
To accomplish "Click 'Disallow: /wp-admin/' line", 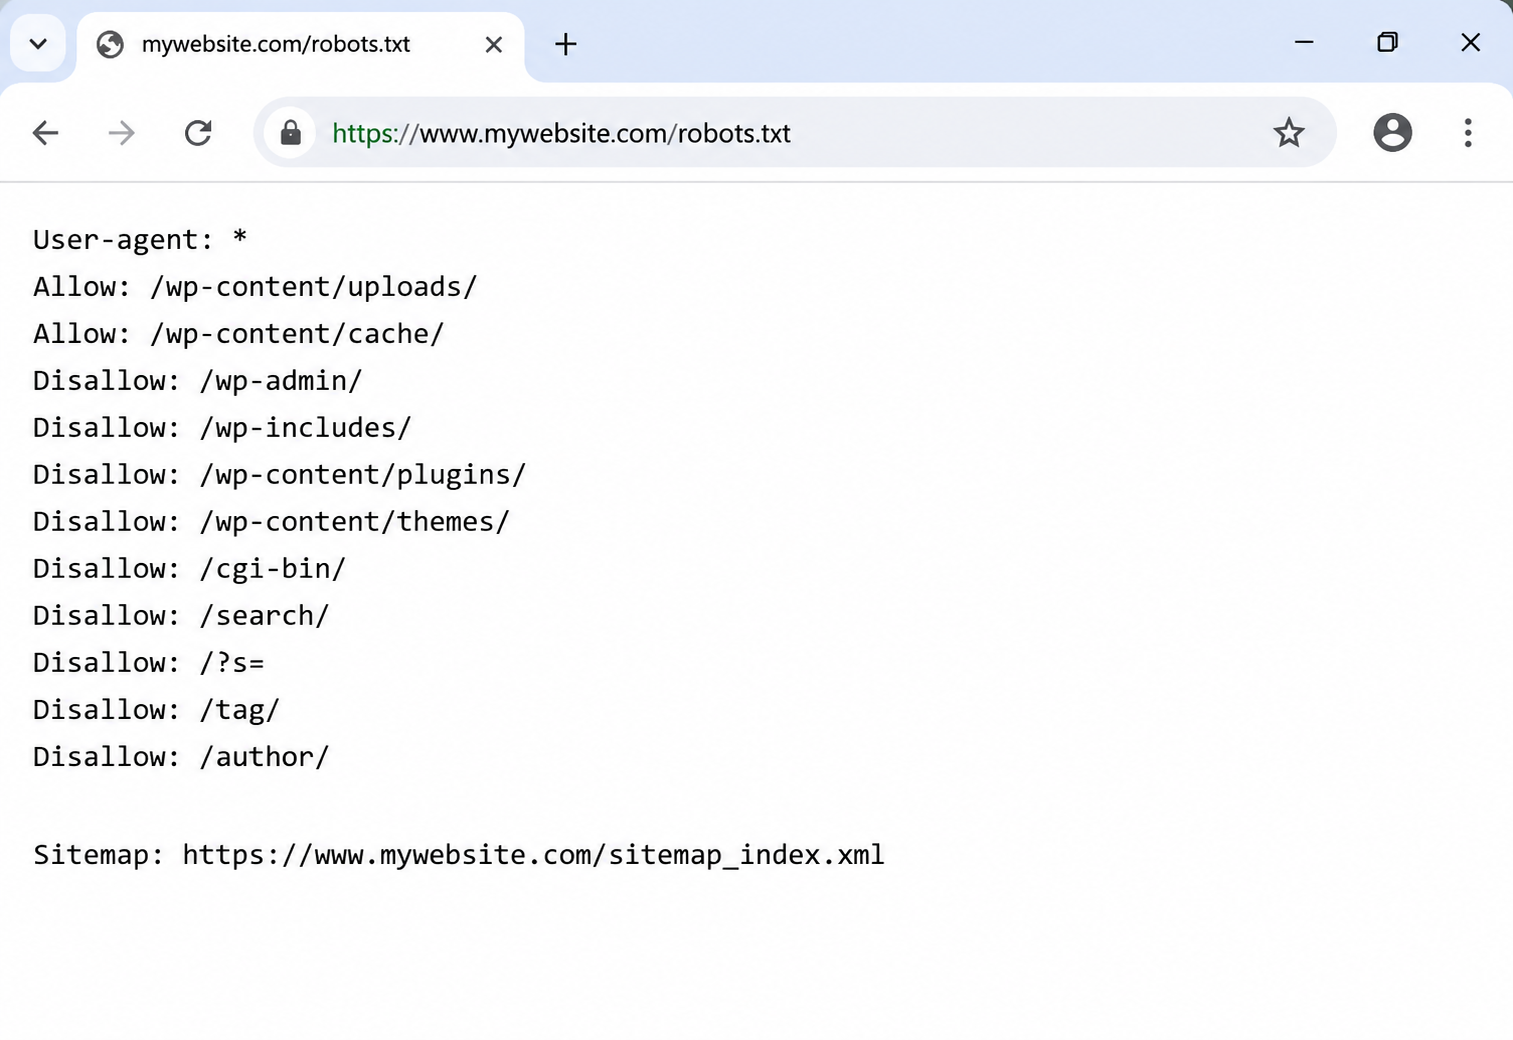I will pos(198,381).
